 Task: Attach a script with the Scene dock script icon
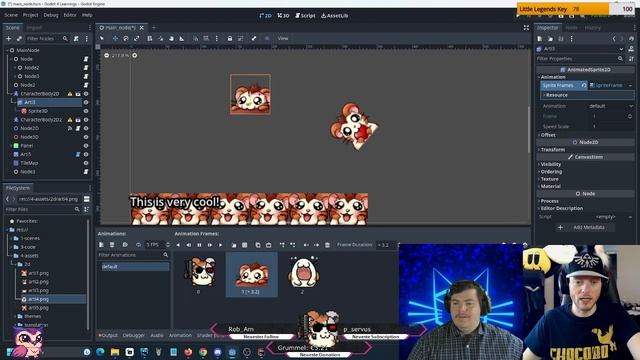(76, 38)
